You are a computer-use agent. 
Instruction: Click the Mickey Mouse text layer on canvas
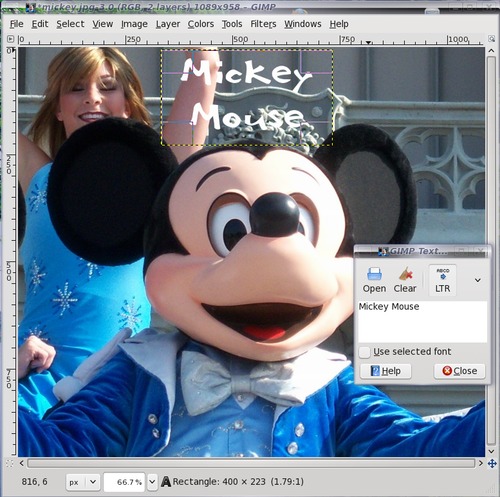(x=247, y=97)
